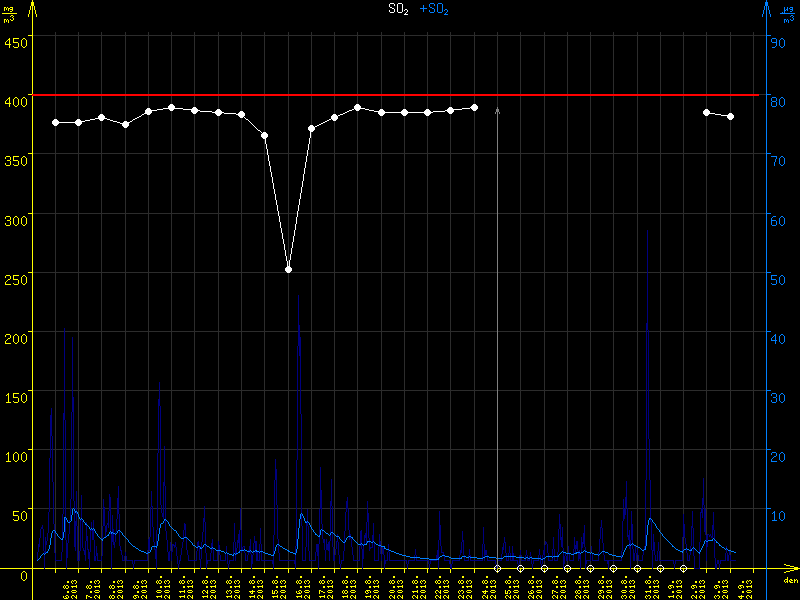Click the 90 label on the right axis
Screen dimensions: 800x600
pyautogui.click(x=776, y=42)
